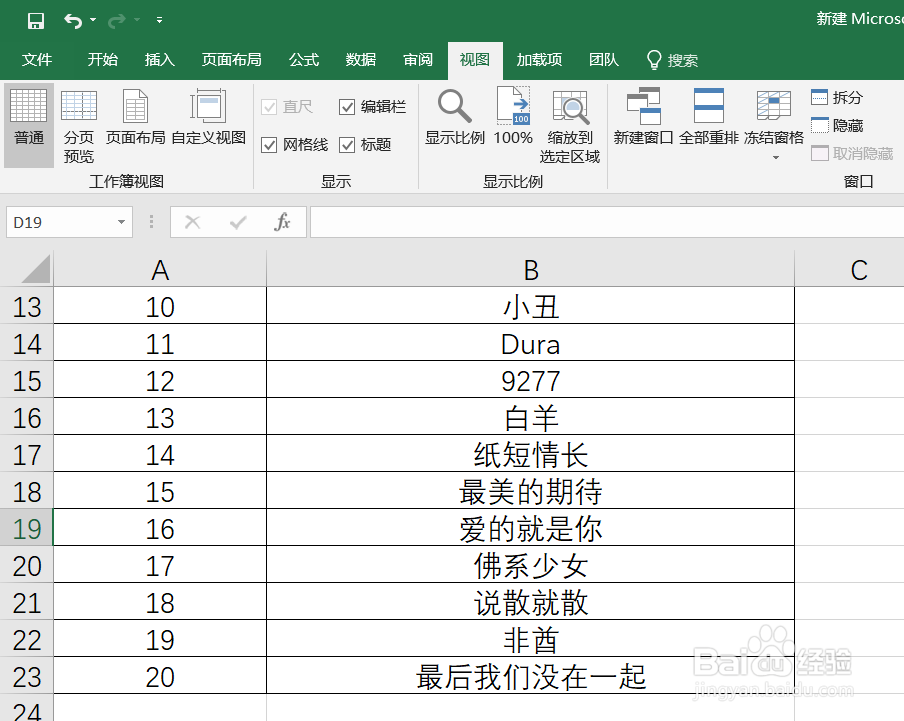
Task: Click 全部重排 arrange all icon
Action: click(x=709, y=117)
